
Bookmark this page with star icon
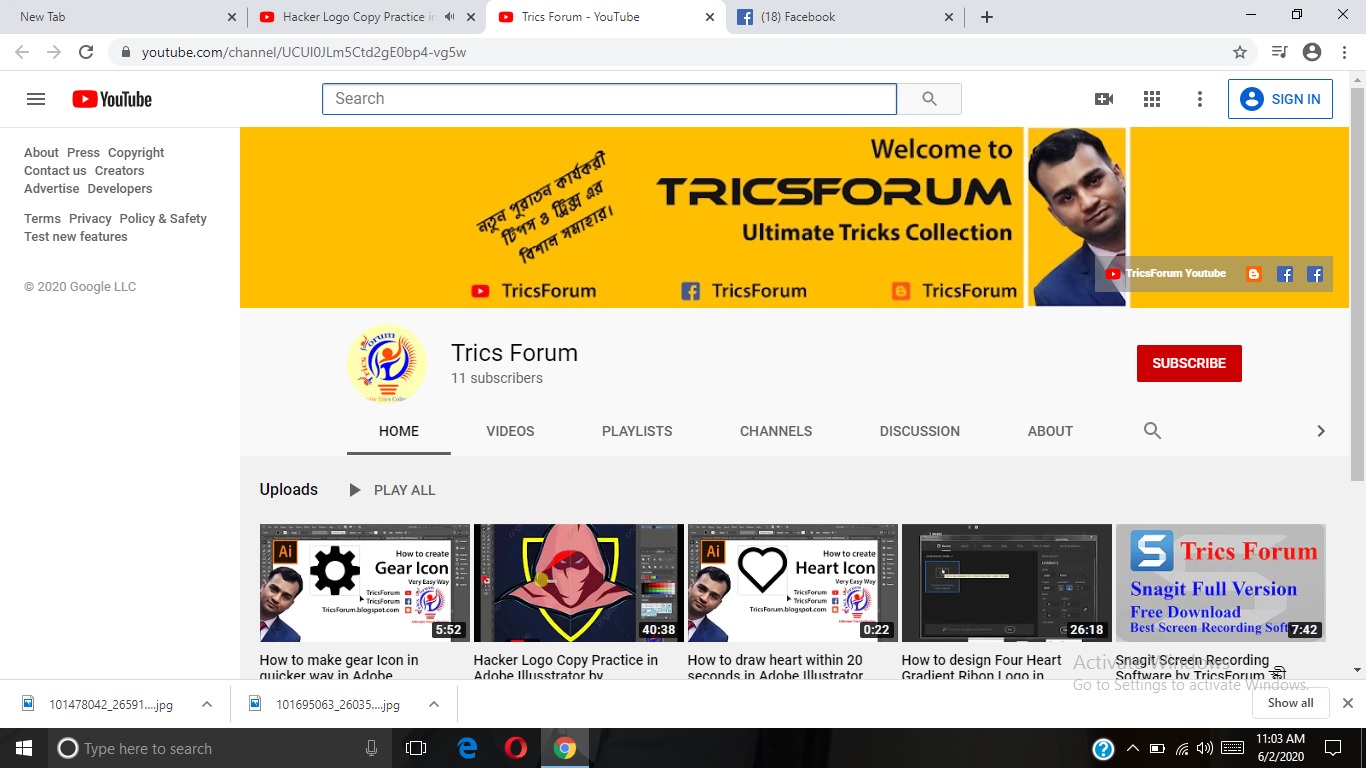(1240, 52)
